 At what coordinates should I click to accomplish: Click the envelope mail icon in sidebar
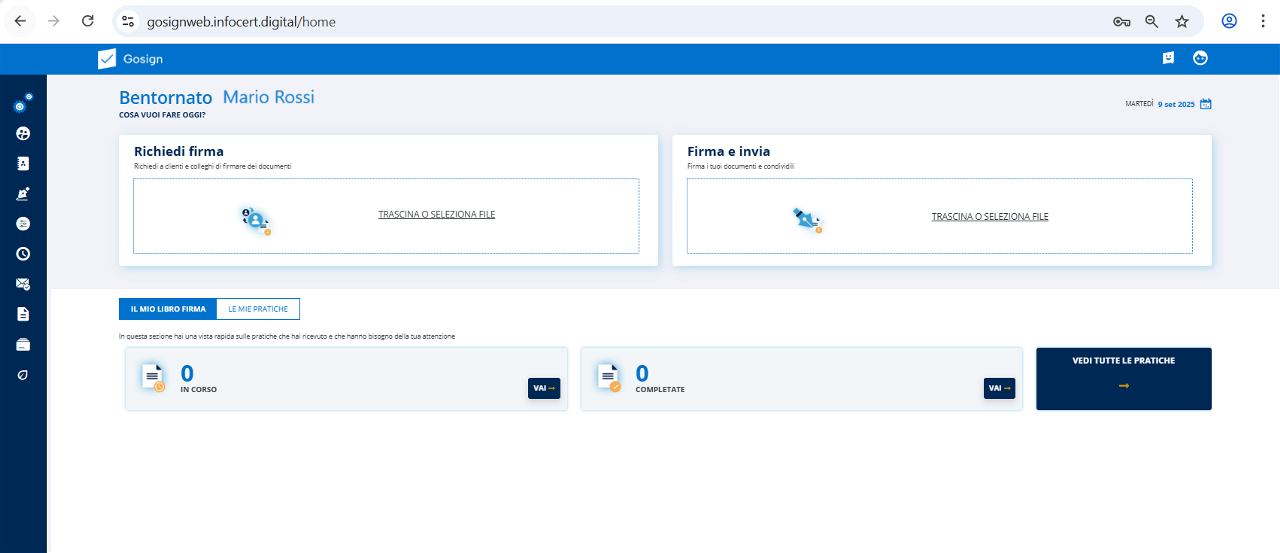23,284
